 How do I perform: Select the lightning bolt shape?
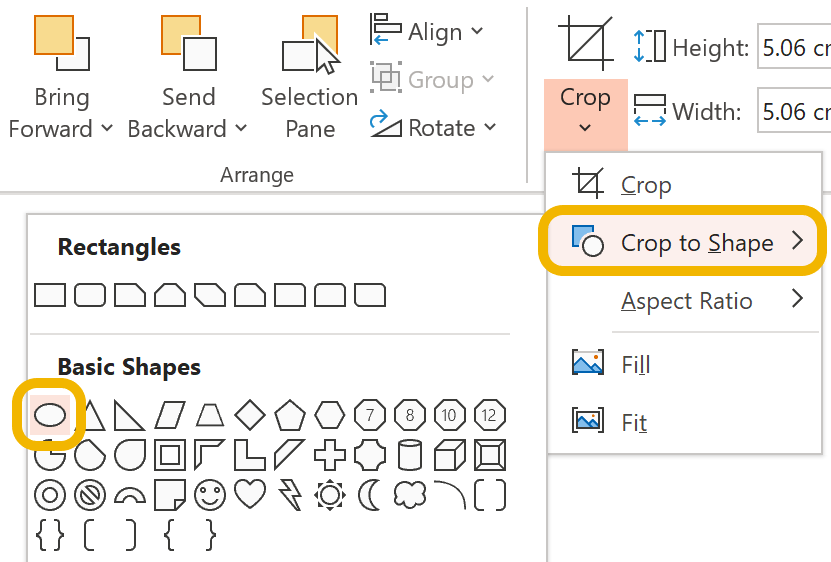pos(289,493)
